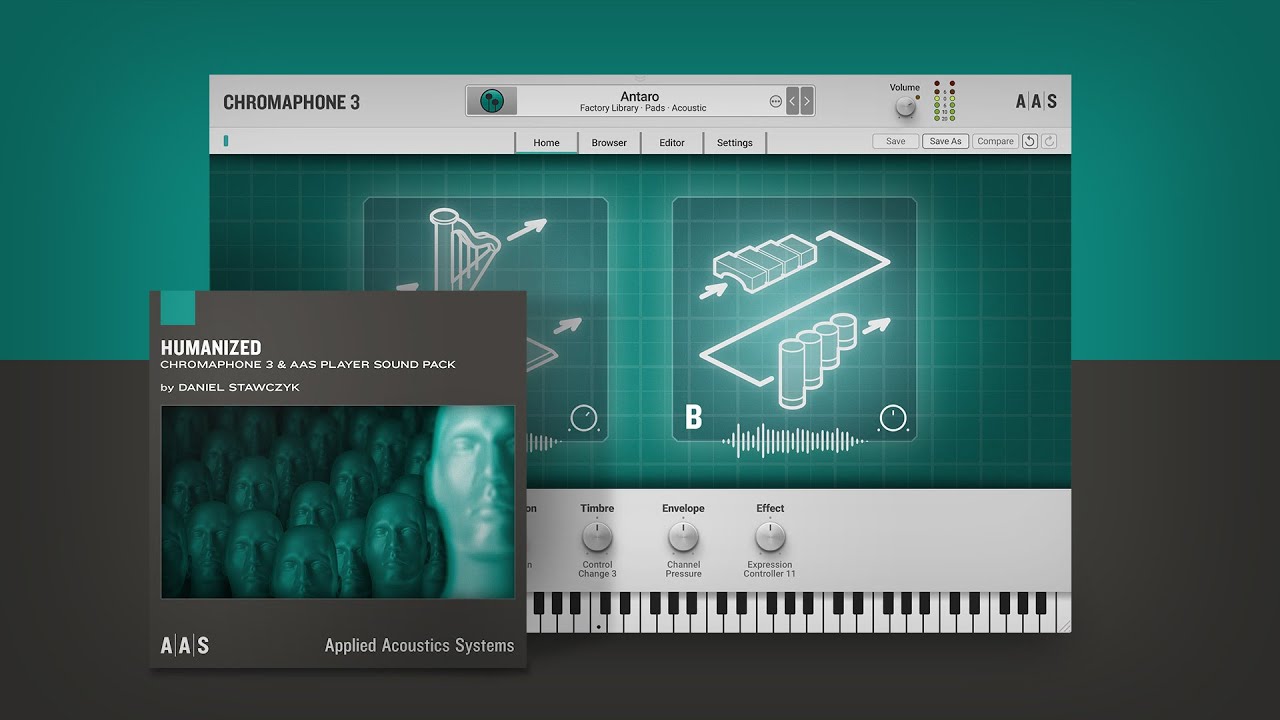This screenshot has width=1280, height=720.
Task: Click the layer B waveform display
Action: (x=794, y=441)
